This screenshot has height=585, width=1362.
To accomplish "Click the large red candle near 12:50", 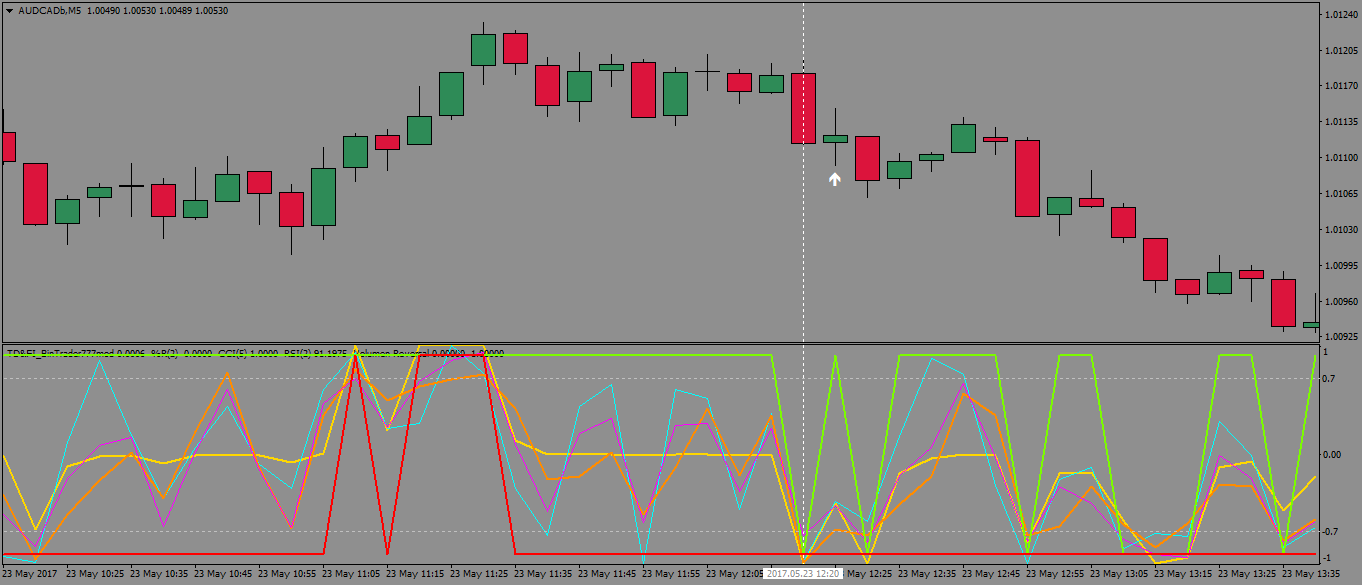I will click(x=1027, y=178).
